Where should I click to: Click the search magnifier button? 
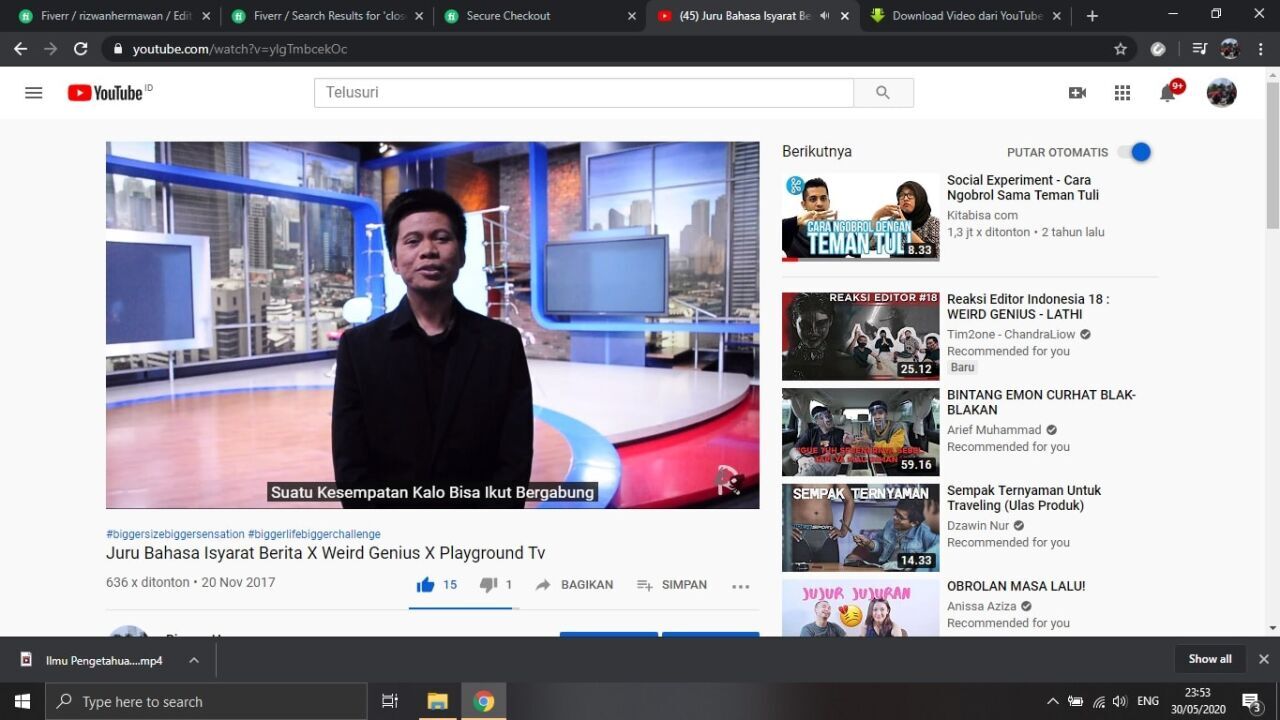click(x=882, y=93)
